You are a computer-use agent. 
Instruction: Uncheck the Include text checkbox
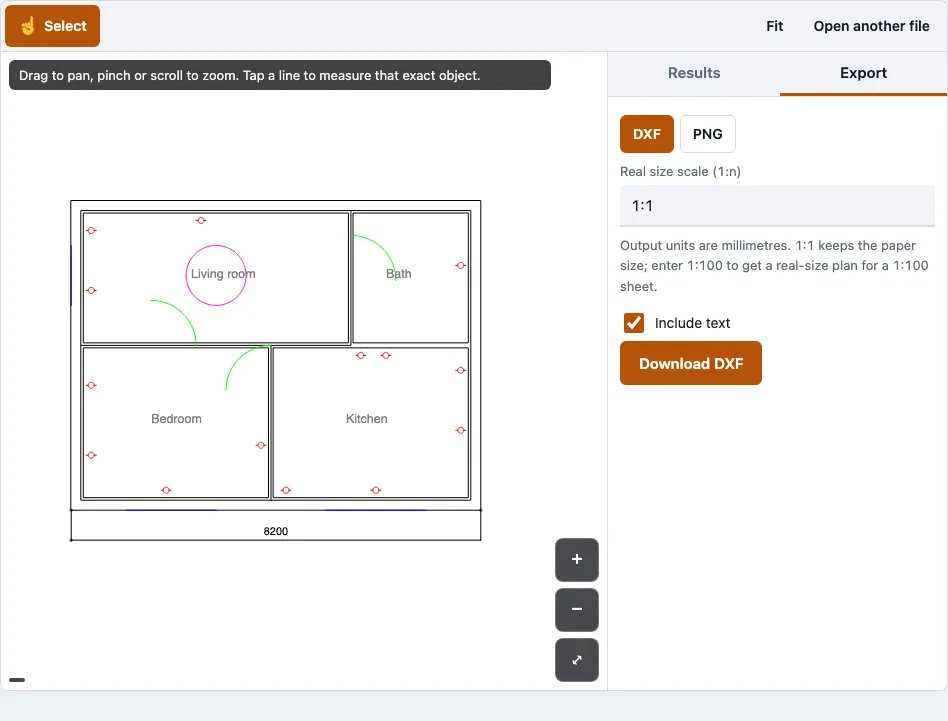click(634, 323)
